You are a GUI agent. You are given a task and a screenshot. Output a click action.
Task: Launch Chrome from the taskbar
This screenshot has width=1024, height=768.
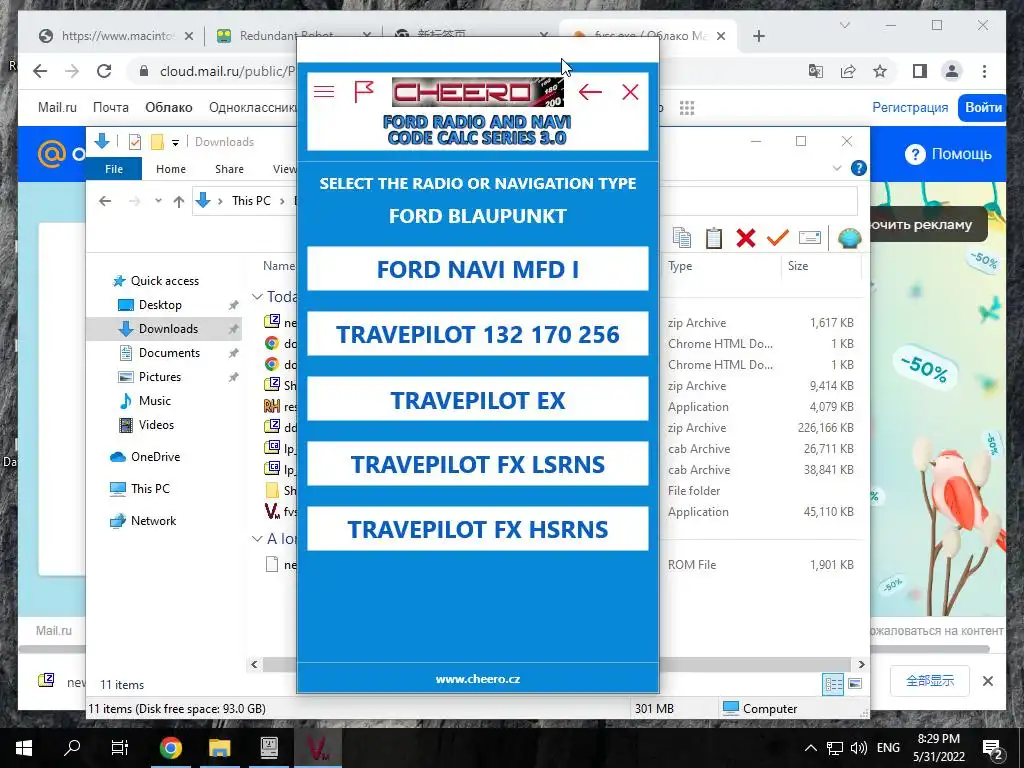pos(170,748)
